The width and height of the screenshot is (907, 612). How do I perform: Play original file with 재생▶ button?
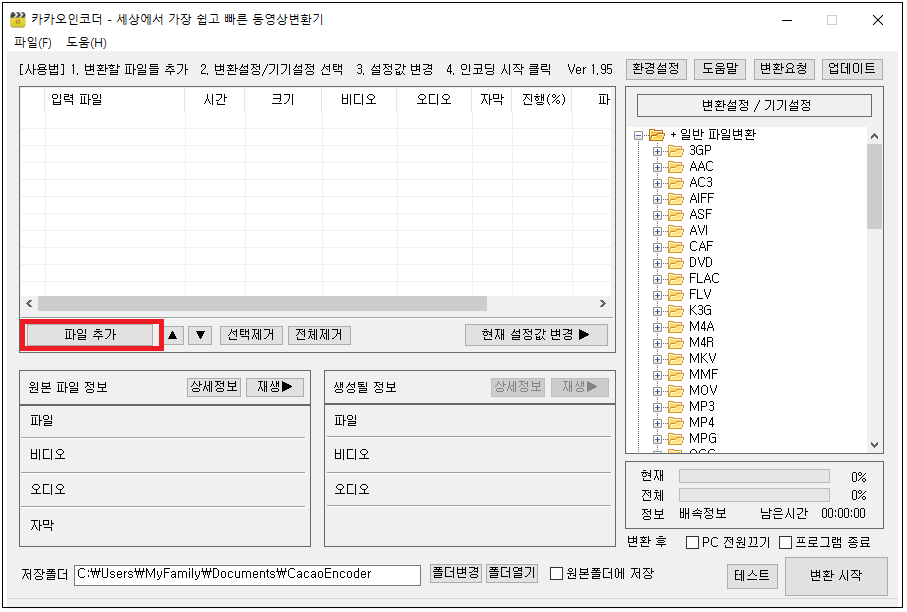coord(275,387)
